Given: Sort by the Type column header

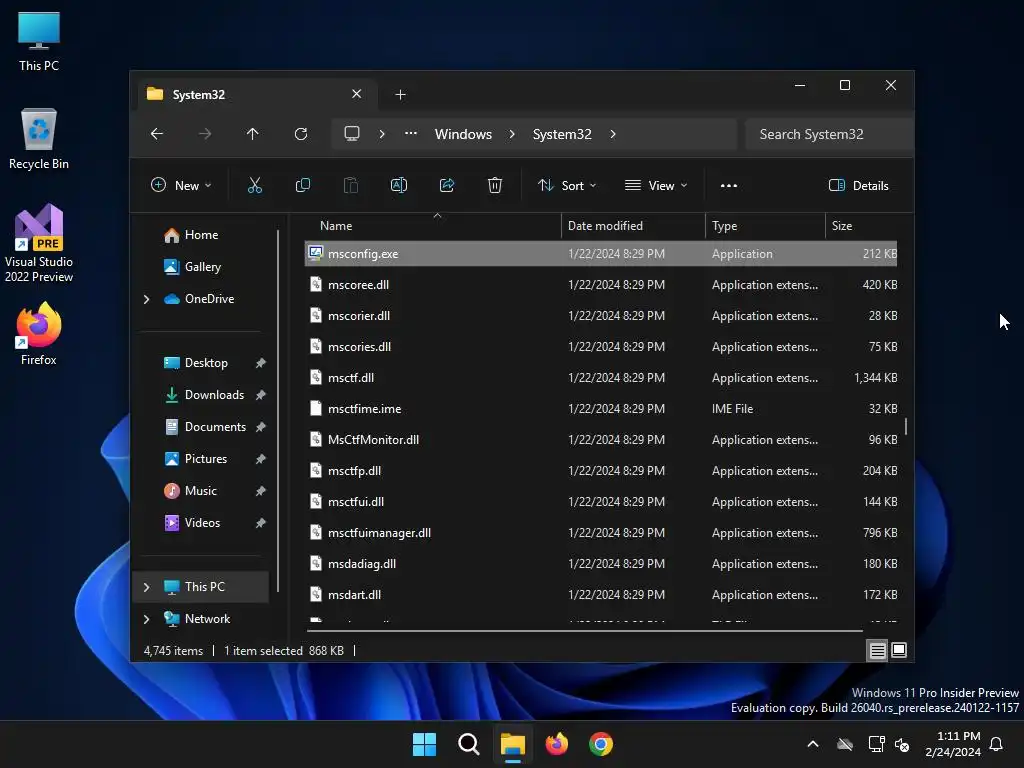Looking at the screenshot, I should click(x=765, y=226).
